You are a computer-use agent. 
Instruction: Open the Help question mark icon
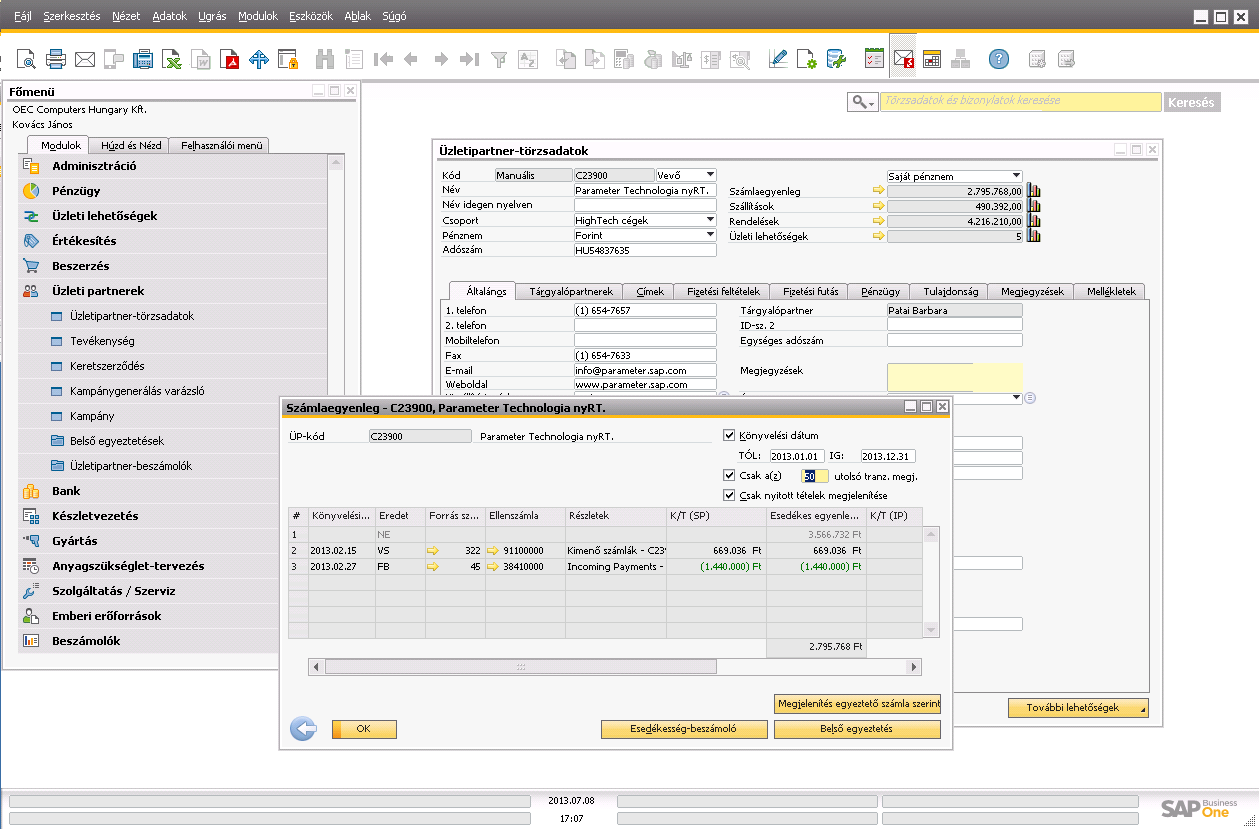click(999, 60)
